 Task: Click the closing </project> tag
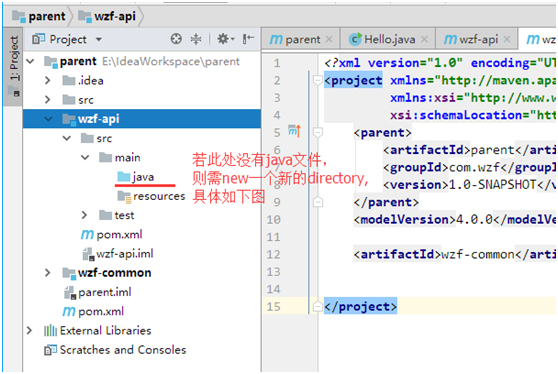[360, 306]
